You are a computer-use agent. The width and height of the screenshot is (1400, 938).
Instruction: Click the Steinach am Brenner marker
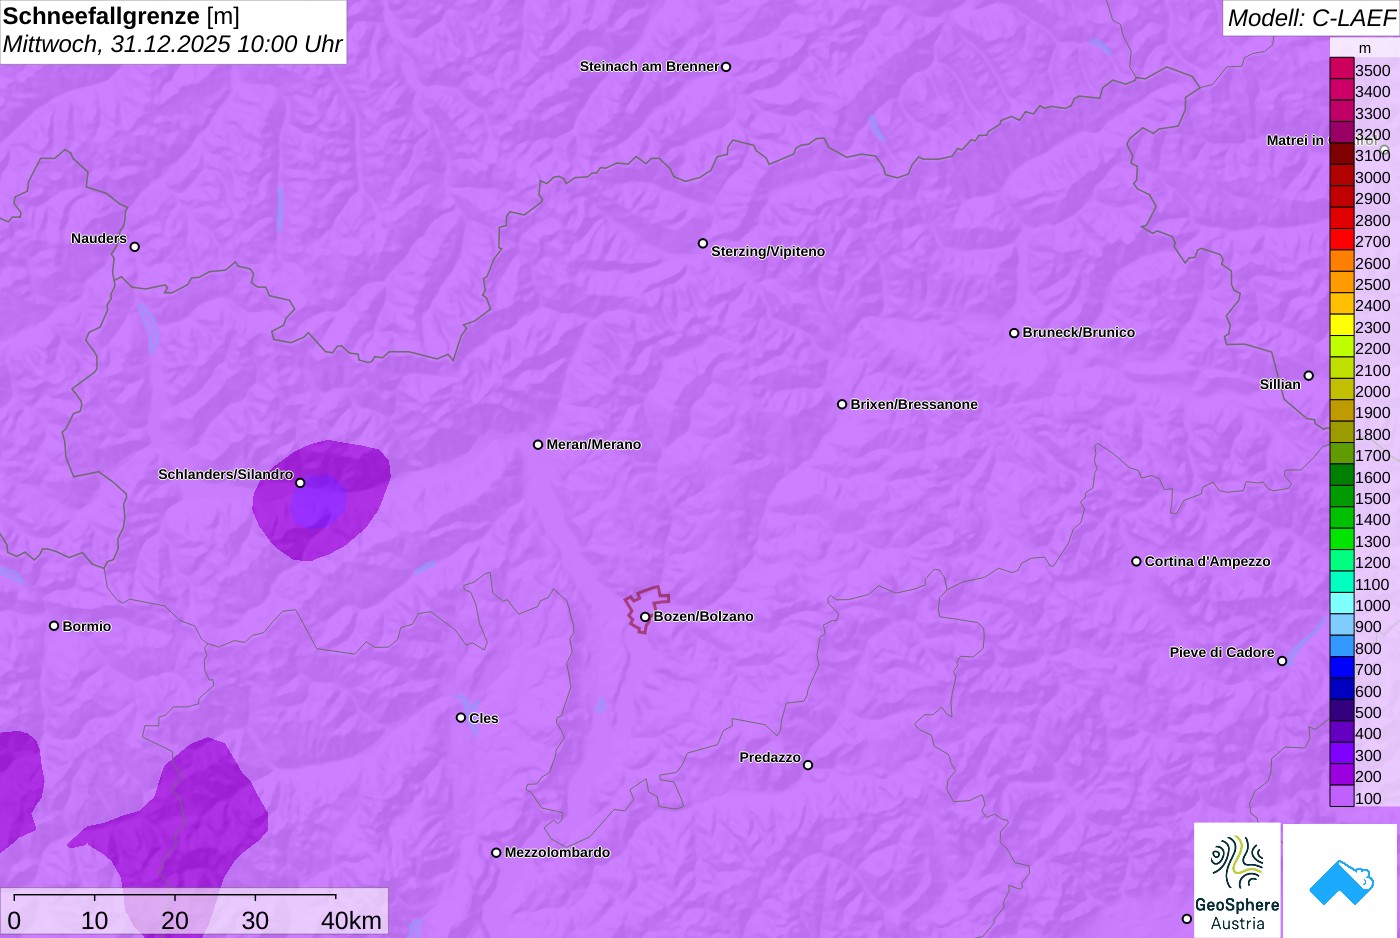point(726,67)
